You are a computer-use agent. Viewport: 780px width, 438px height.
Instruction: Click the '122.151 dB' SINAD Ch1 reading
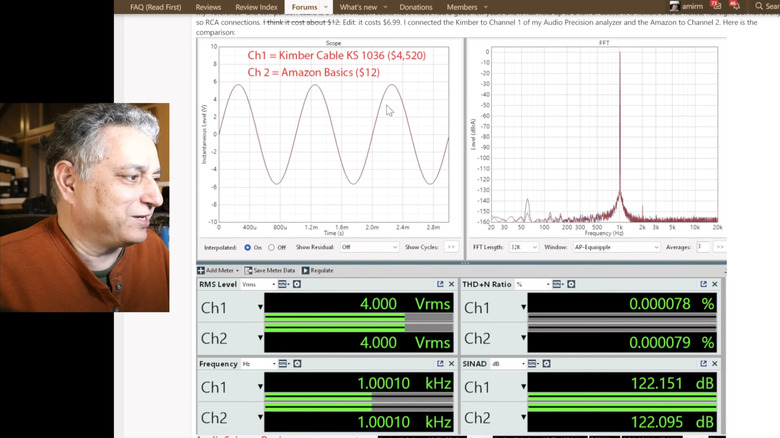(673, 383)
